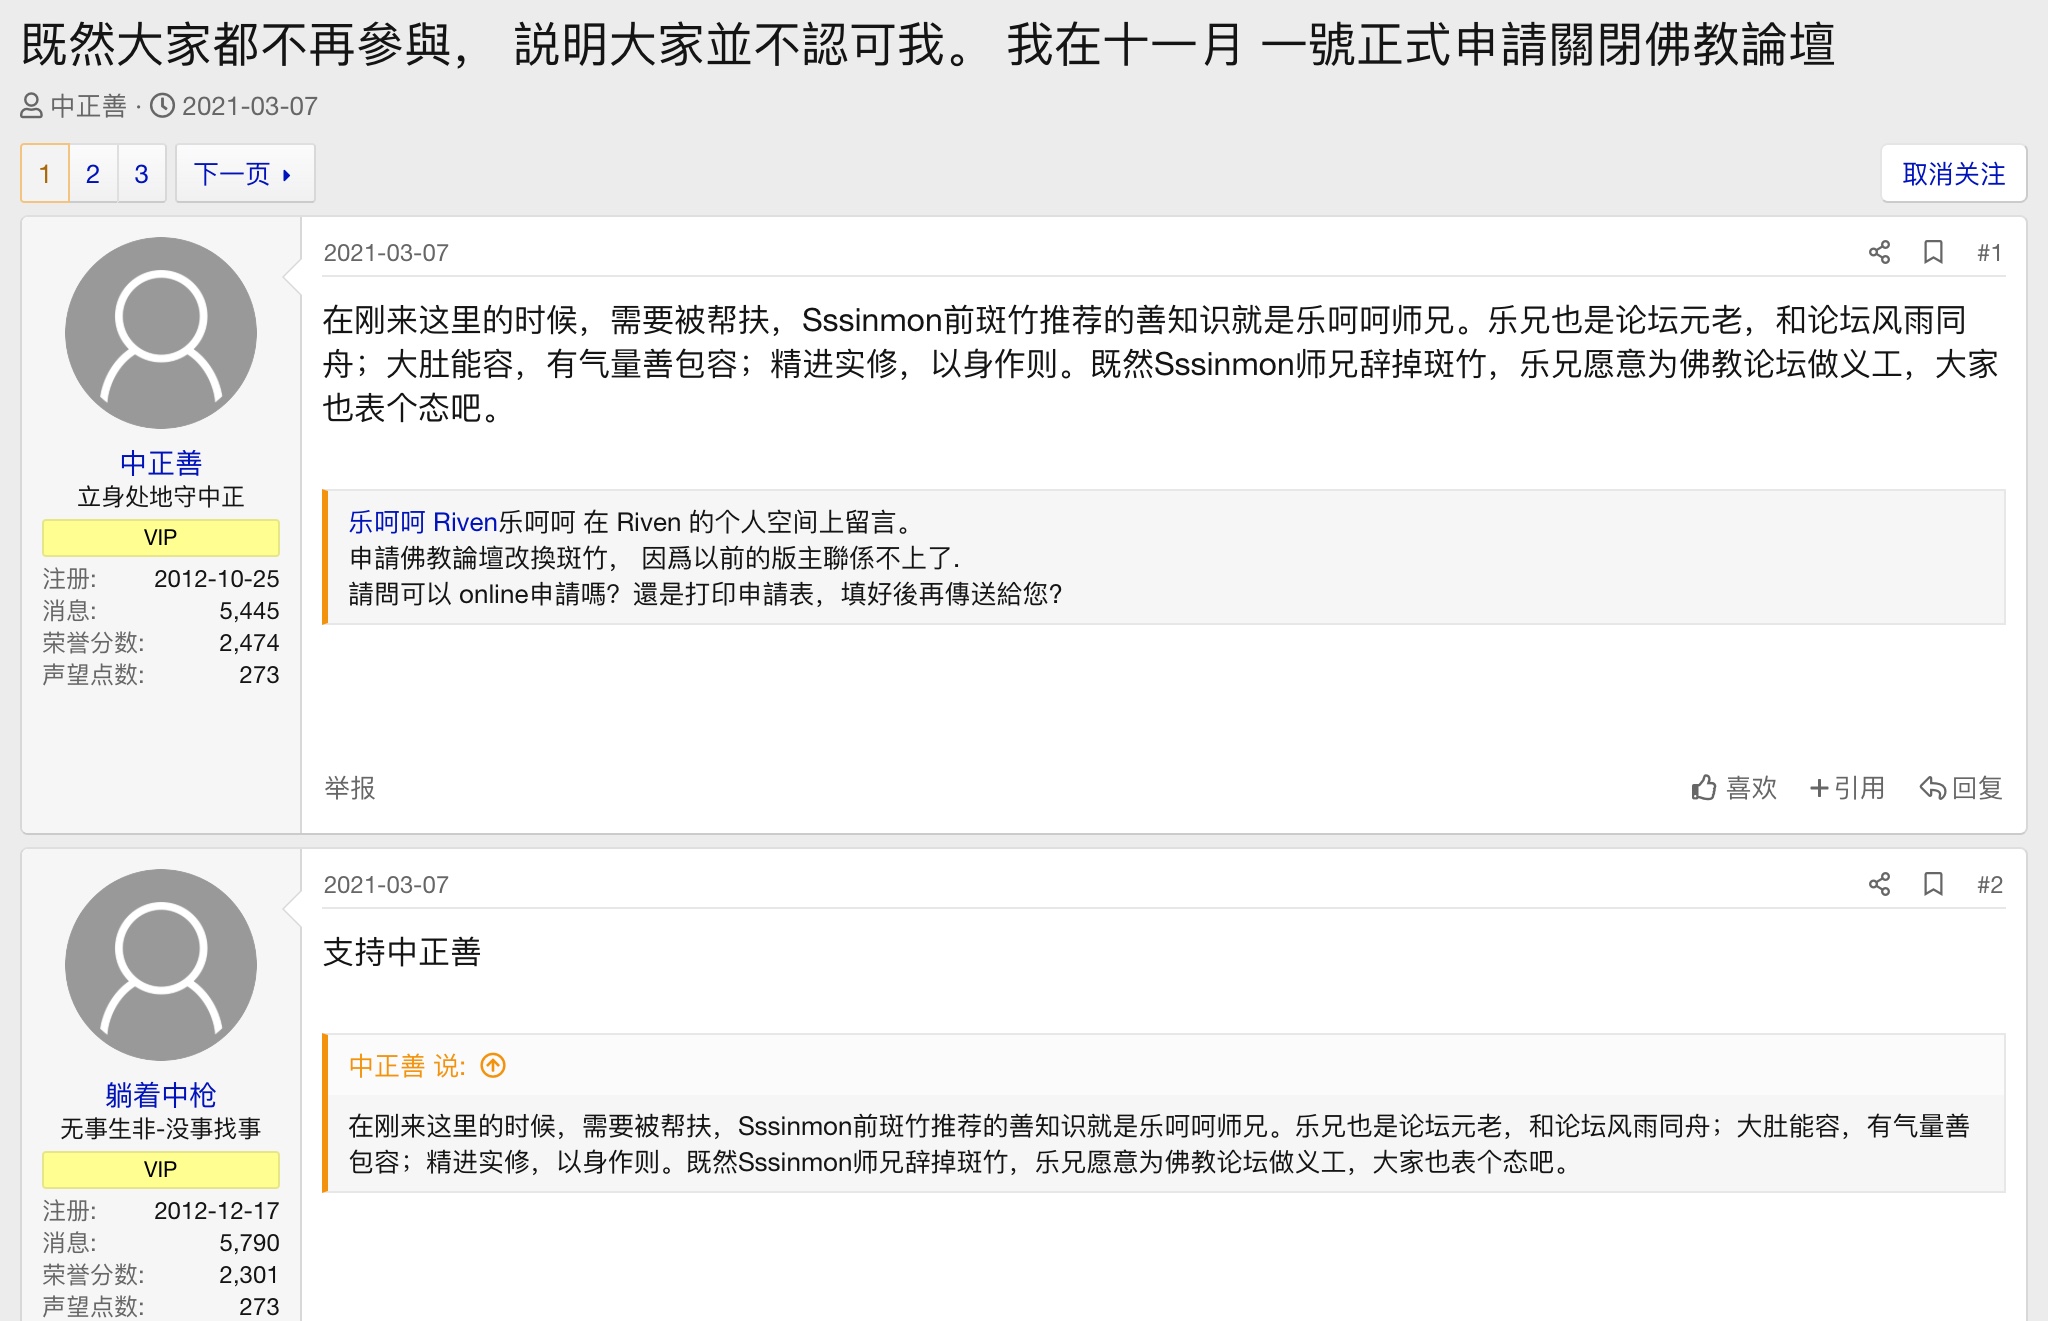Click the VIP badge under 躺着中枪
Image resolution: width=2048 pixels, height=1321 pixels.
(161, 1169)
